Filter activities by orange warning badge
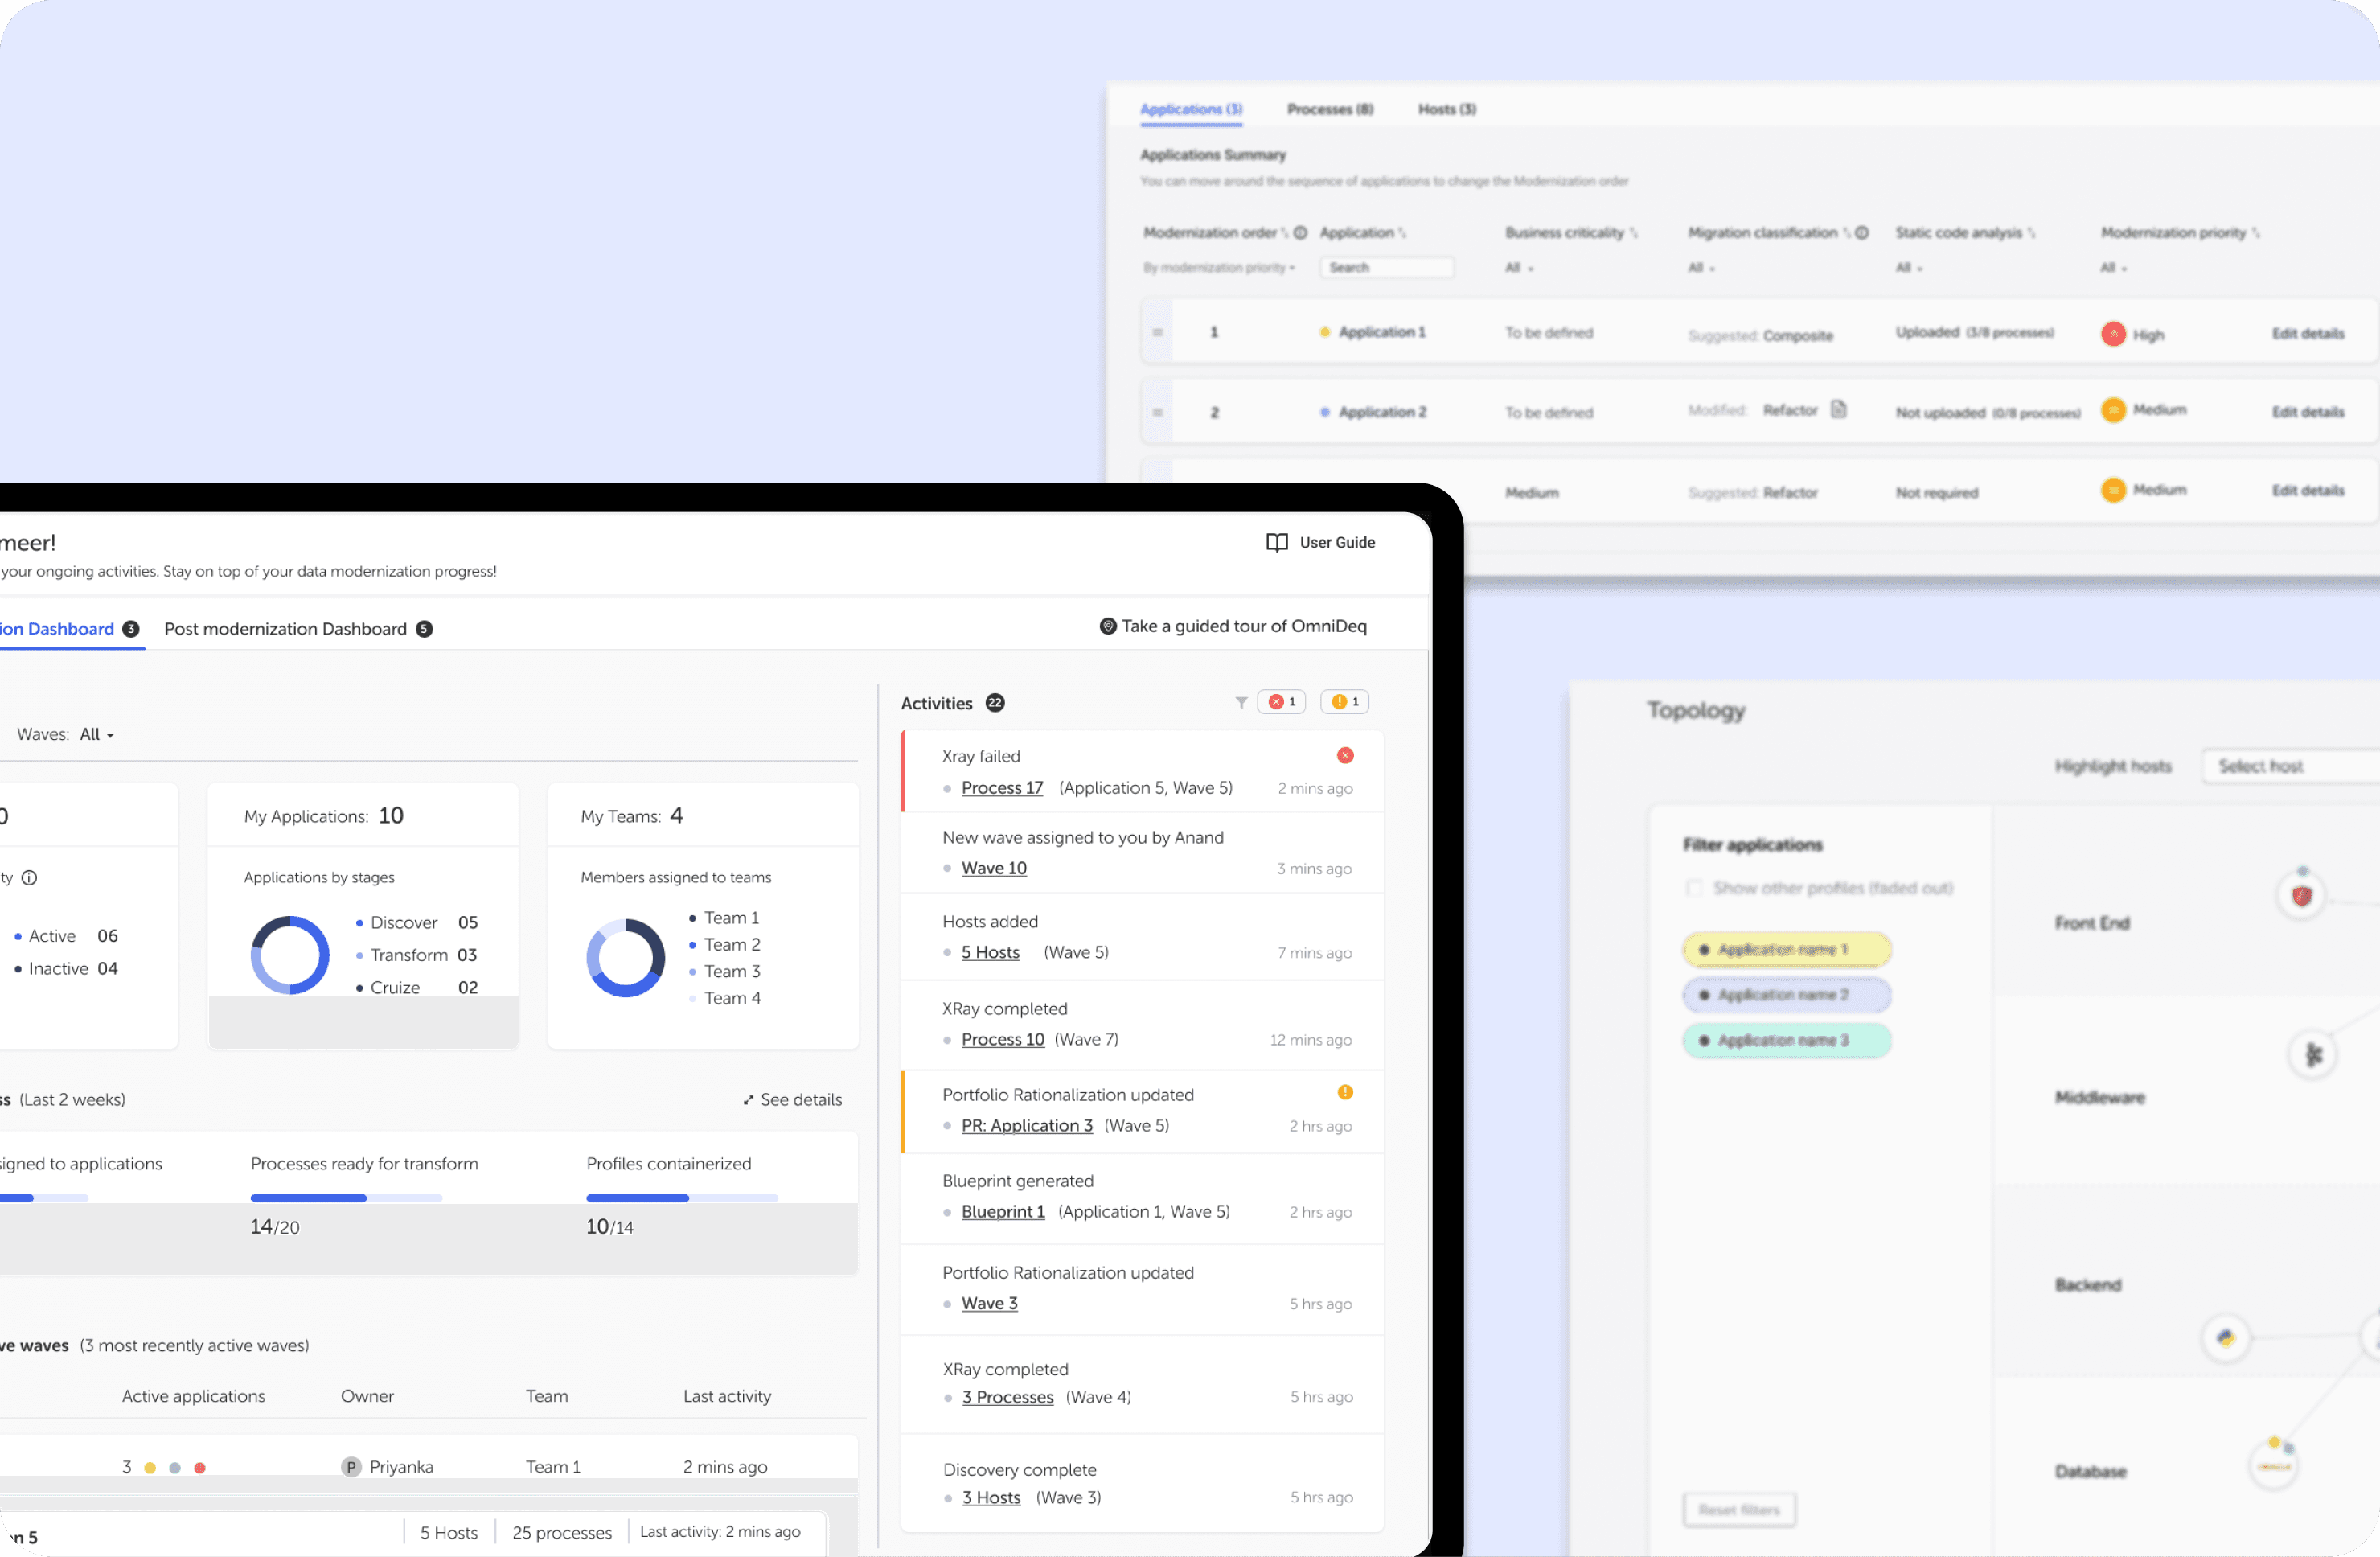This screenshot has width=2380, height=1557. click(x=1344, y=702)
